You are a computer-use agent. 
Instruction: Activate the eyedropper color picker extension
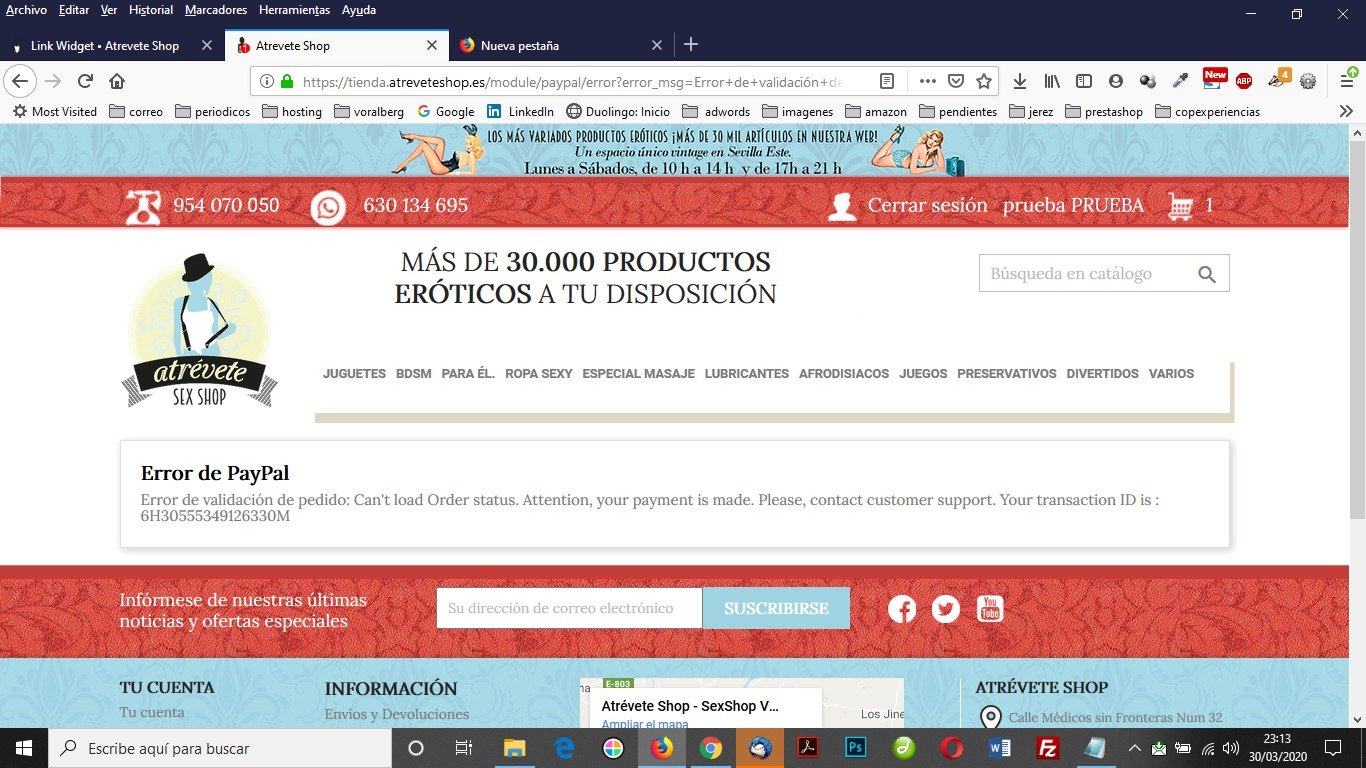click(1181, 81)
